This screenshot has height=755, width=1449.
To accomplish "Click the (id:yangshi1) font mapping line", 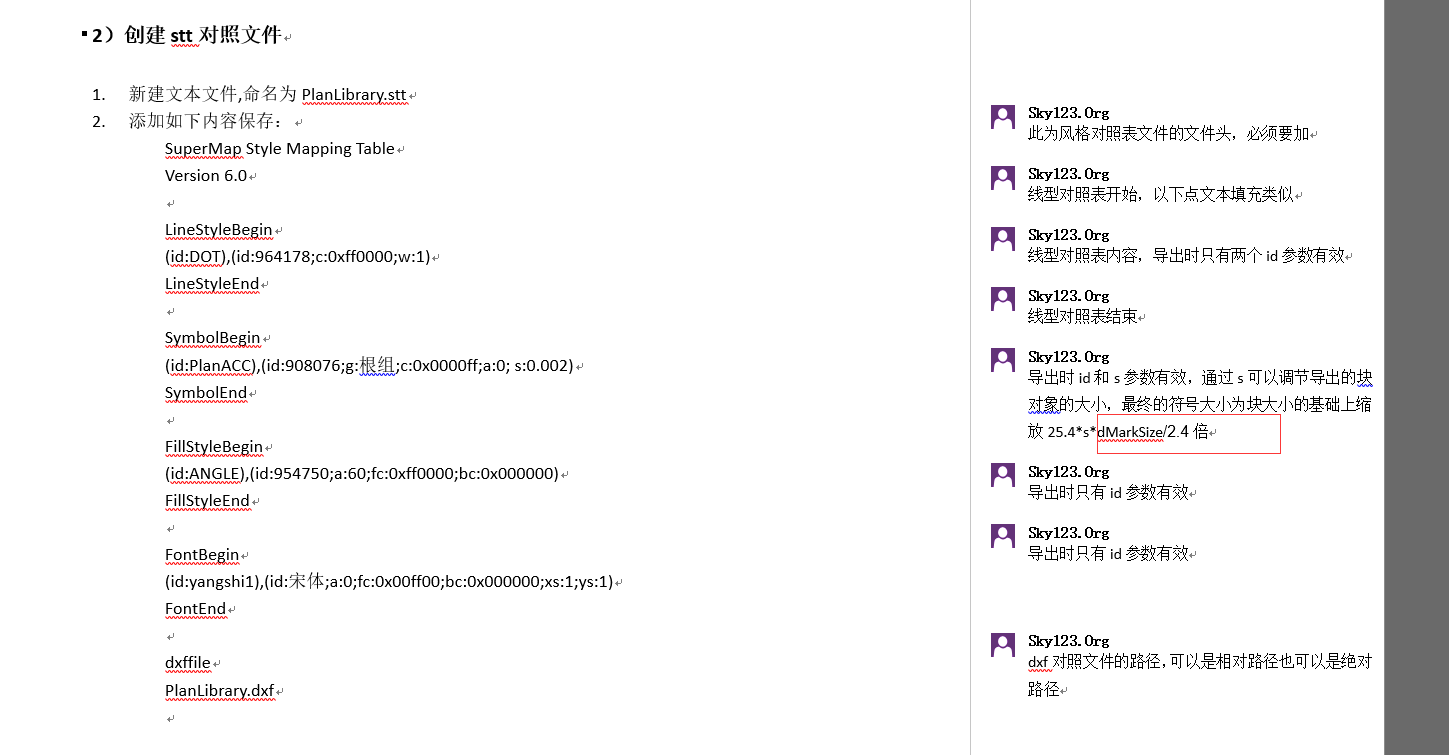I will (388, 582).
